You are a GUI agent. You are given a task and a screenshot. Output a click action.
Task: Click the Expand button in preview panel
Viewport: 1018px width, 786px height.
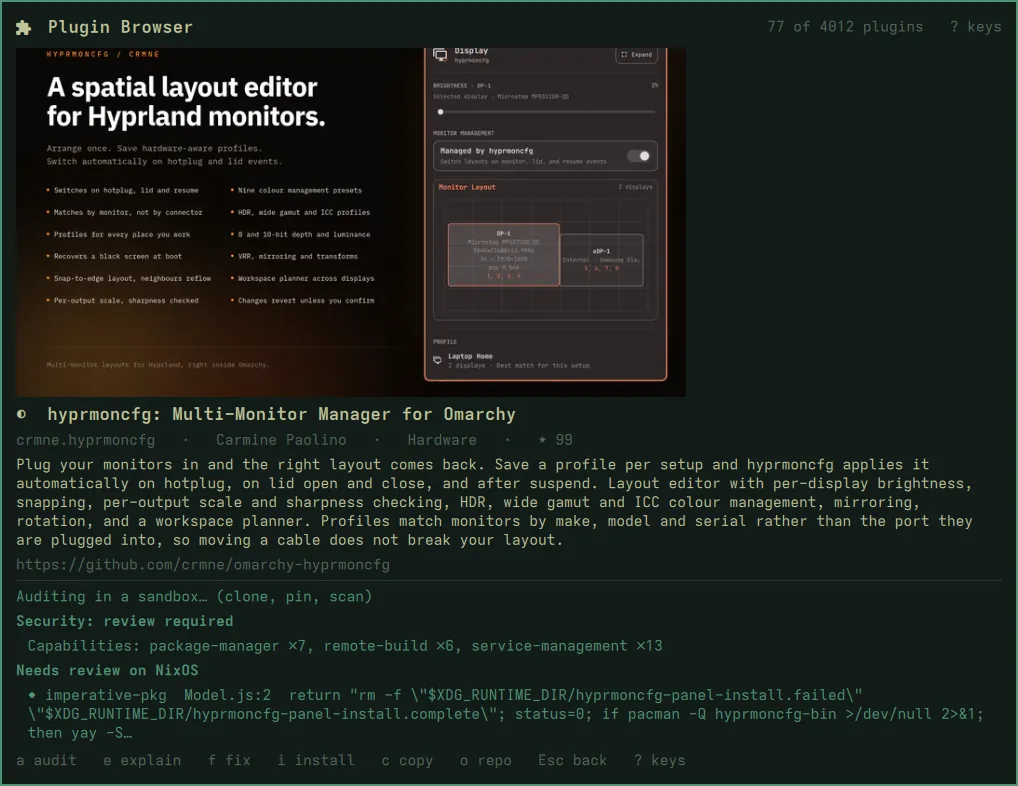coord(636,55)
